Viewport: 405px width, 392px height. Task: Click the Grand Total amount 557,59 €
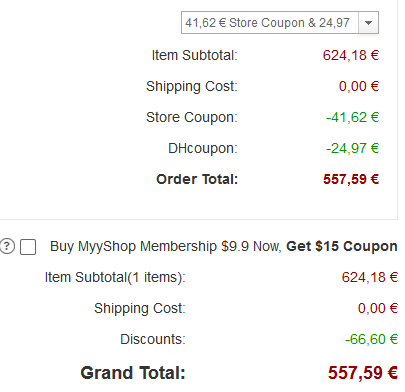point(363,373)
